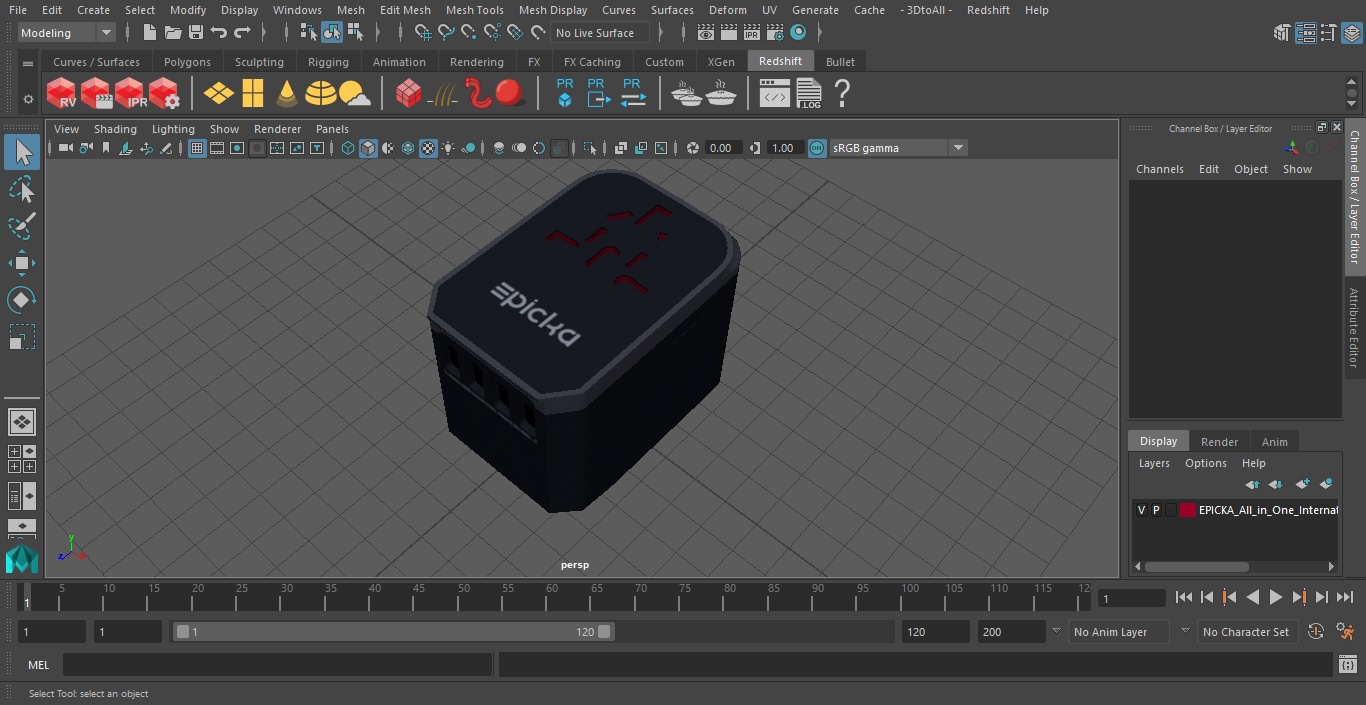Create Redshift dome light shelf icon
The width and height of the screenshot is (1366, 705).
(x=321, y=94)
